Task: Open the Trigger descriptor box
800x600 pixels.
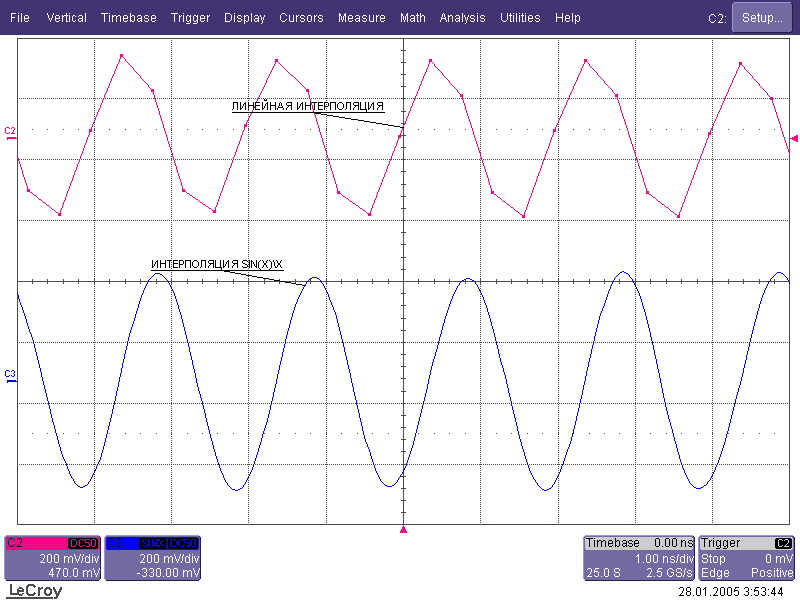Action: point(746,558)
